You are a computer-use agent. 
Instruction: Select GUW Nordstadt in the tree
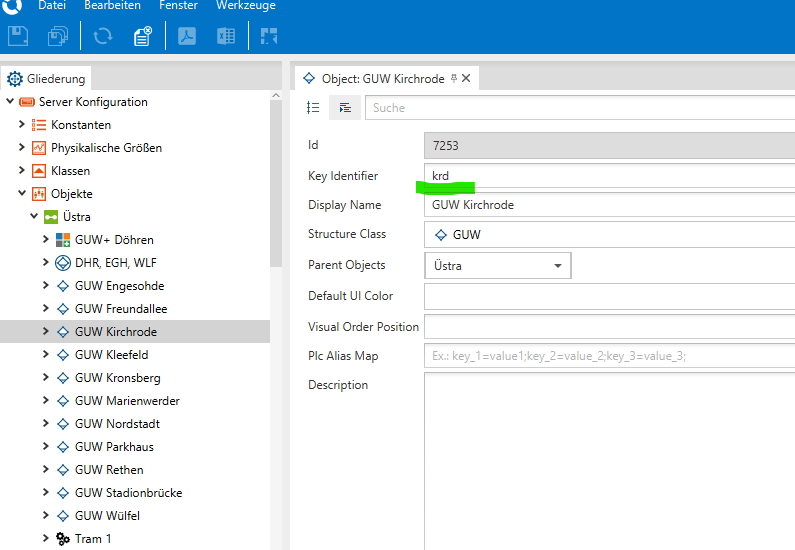[x=117, y=424]
